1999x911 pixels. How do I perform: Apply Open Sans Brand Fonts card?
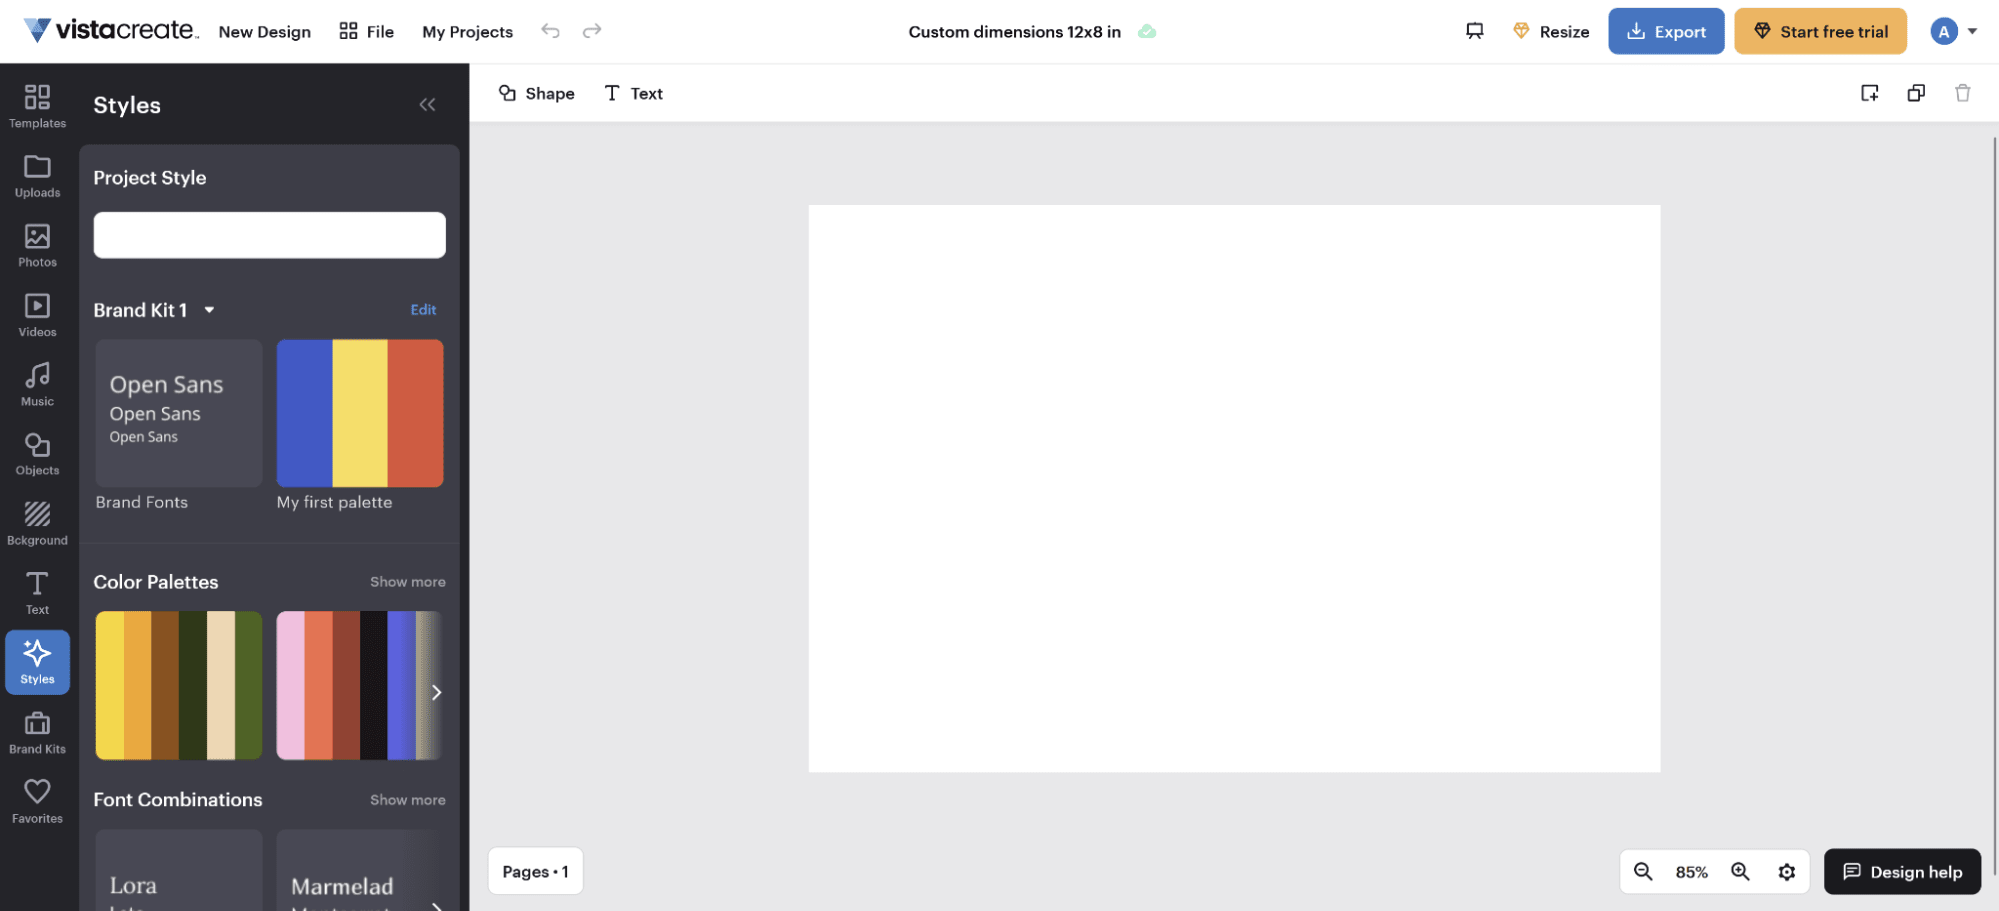tap(179, 413)
